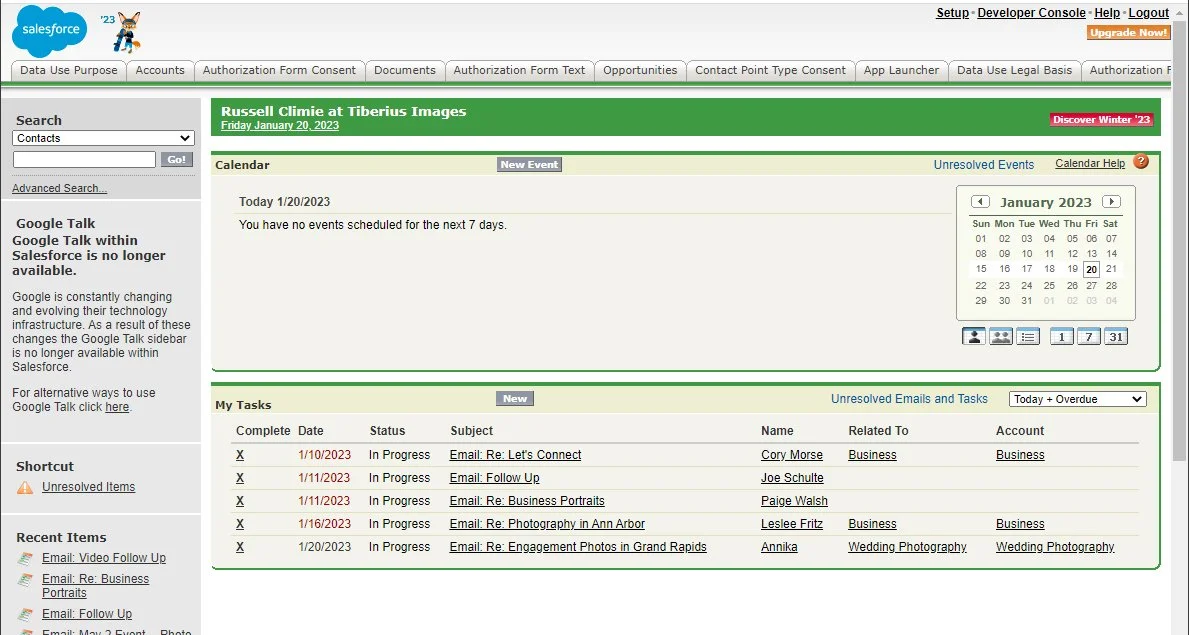The width and height of the screenshot is (1189, 635).
Task: Click the Discover Winter '23 button
Action: [1101, 119]
